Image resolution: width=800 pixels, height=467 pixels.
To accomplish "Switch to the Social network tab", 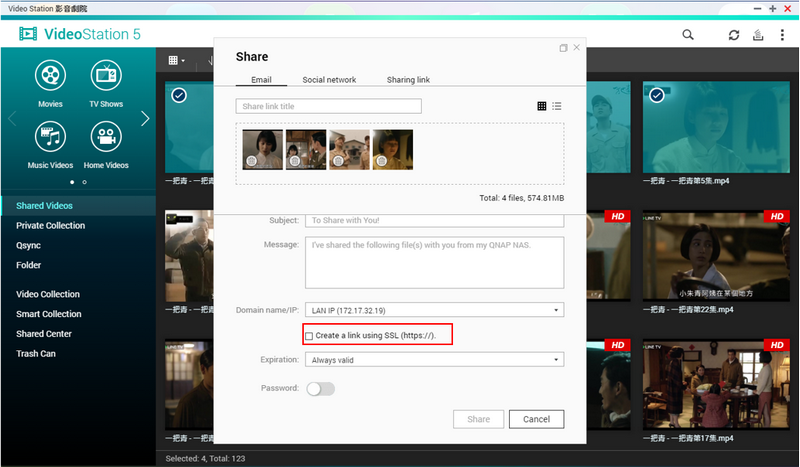I will (x=329, y=80).
